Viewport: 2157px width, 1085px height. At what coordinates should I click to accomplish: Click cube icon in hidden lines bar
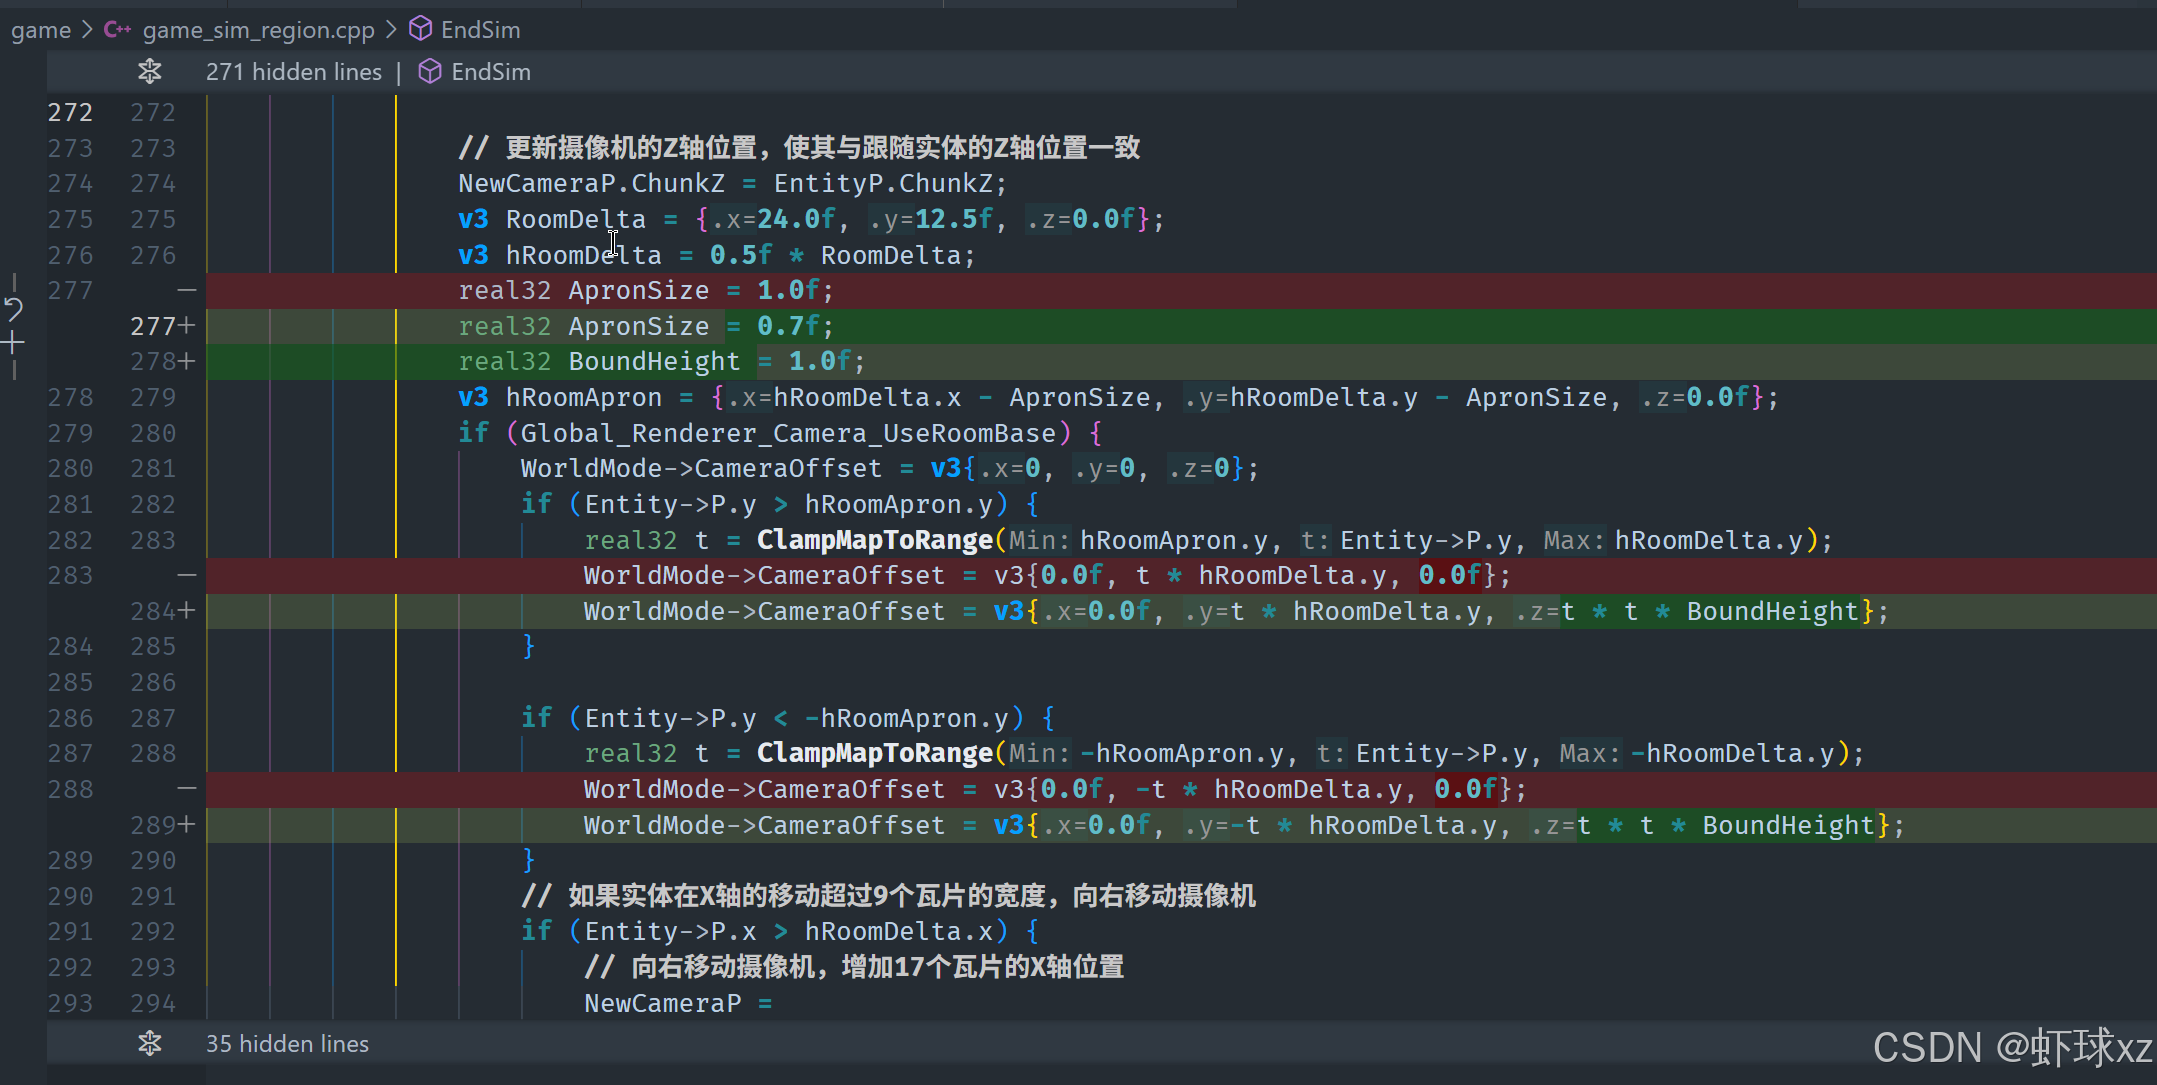click(x=430, y=71)
